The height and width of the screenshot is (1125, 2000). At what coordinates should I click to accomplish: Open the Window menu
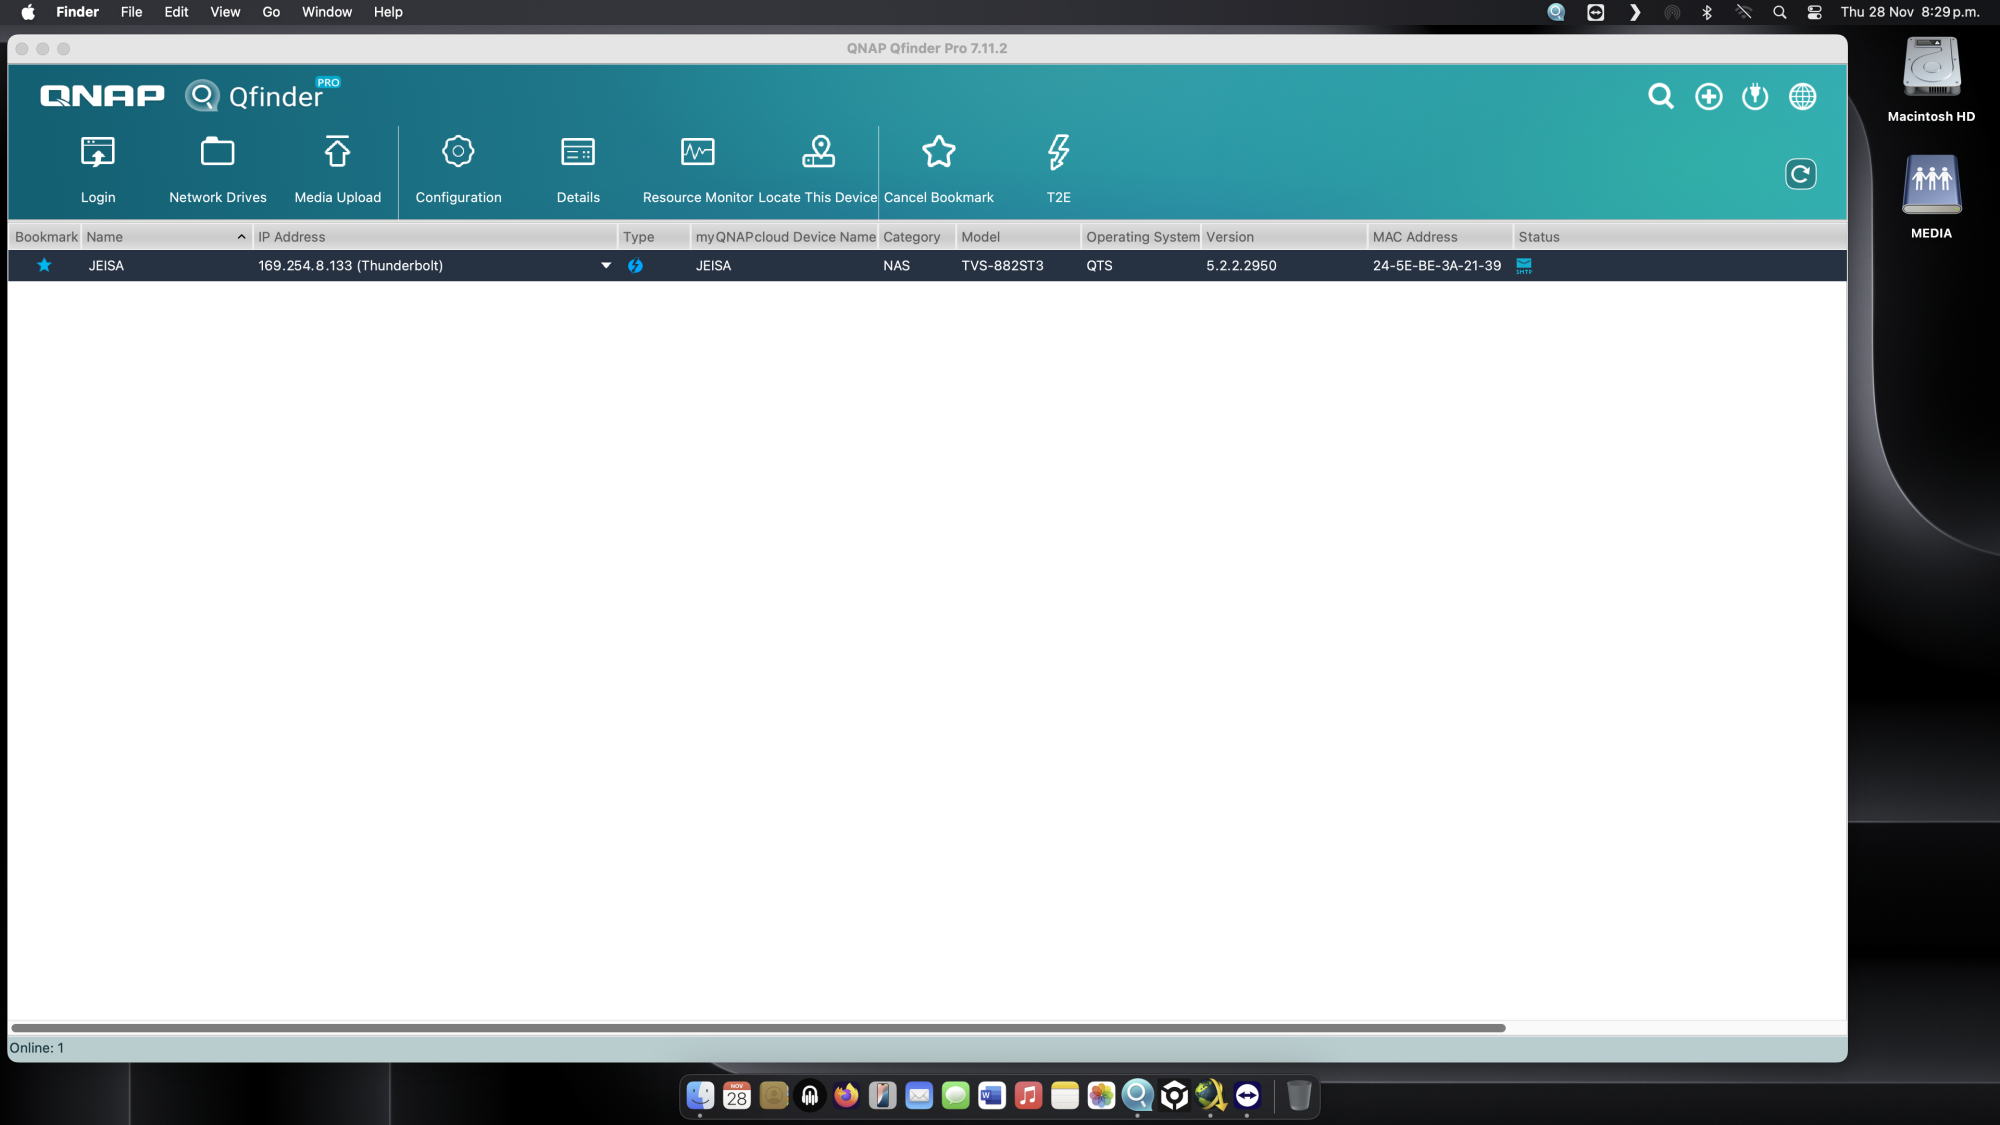point(327,12)
